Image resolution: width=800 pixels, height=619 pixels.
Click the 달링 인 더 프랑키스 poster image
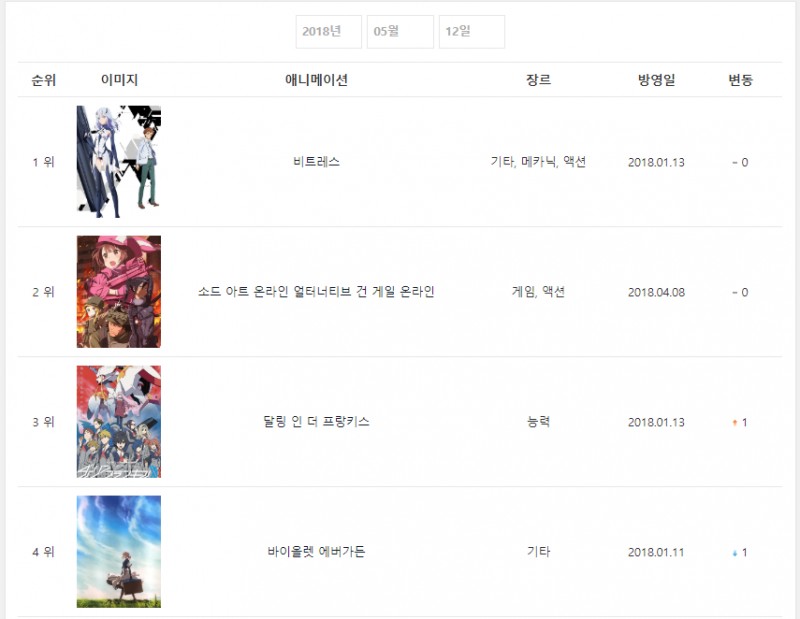pos(119,422)
